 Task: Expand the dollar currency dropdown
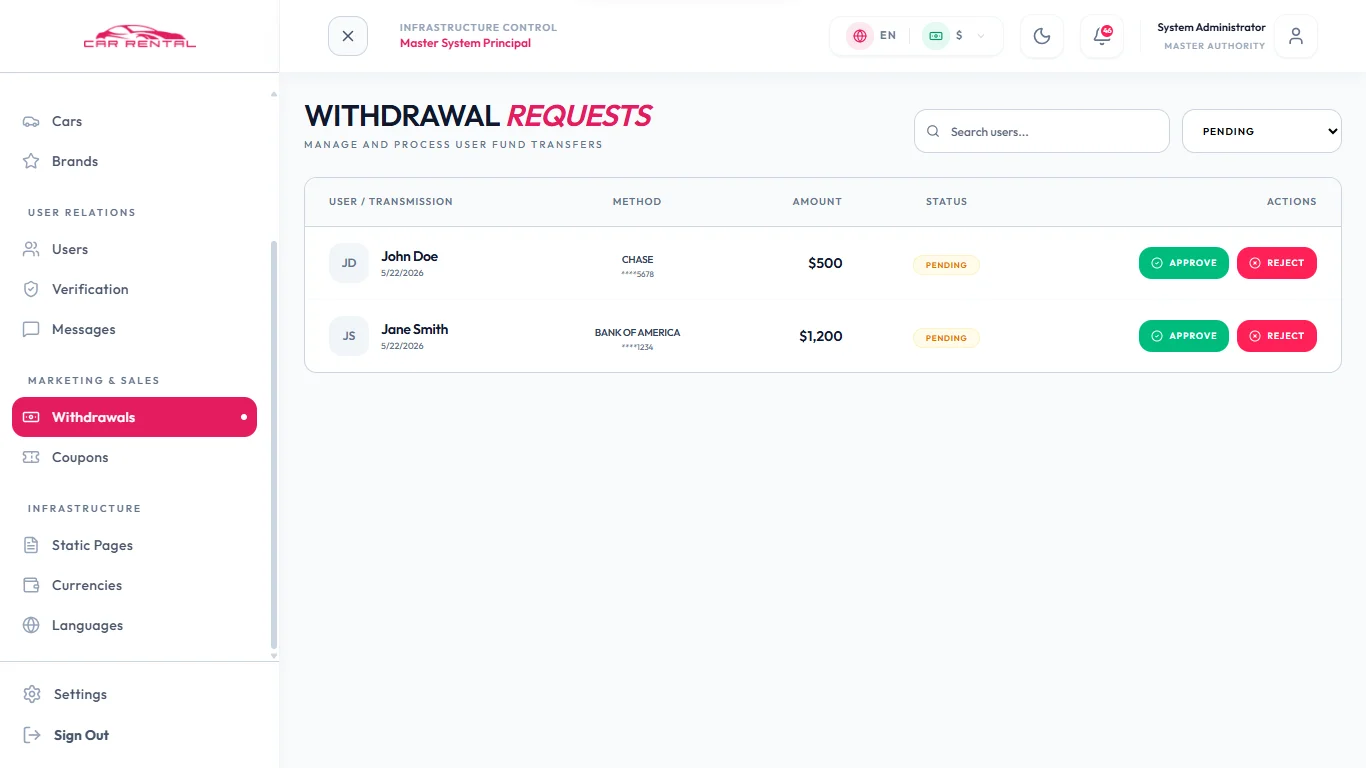click(x=954, y=35)
